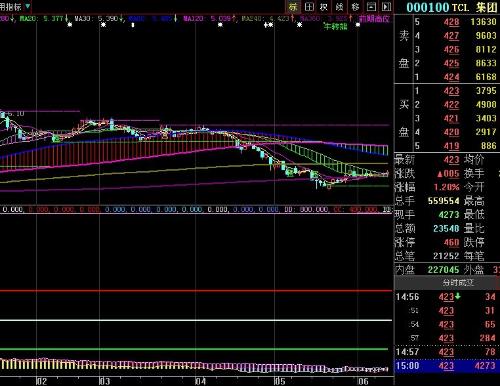Click the sell level 5 price 428
The height and width of the screenshot is (386, 500).
point(451,22)
